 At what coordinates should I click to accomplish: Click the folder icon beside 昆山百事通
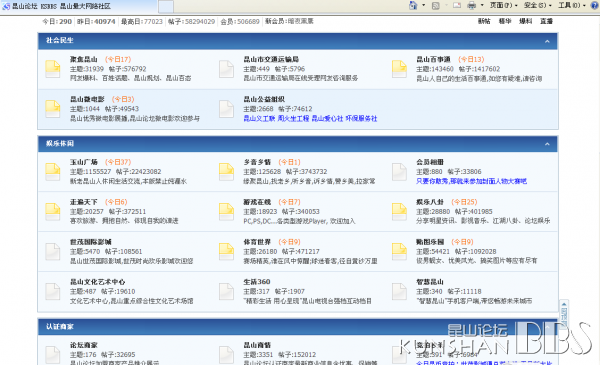(x=399, y=69)
